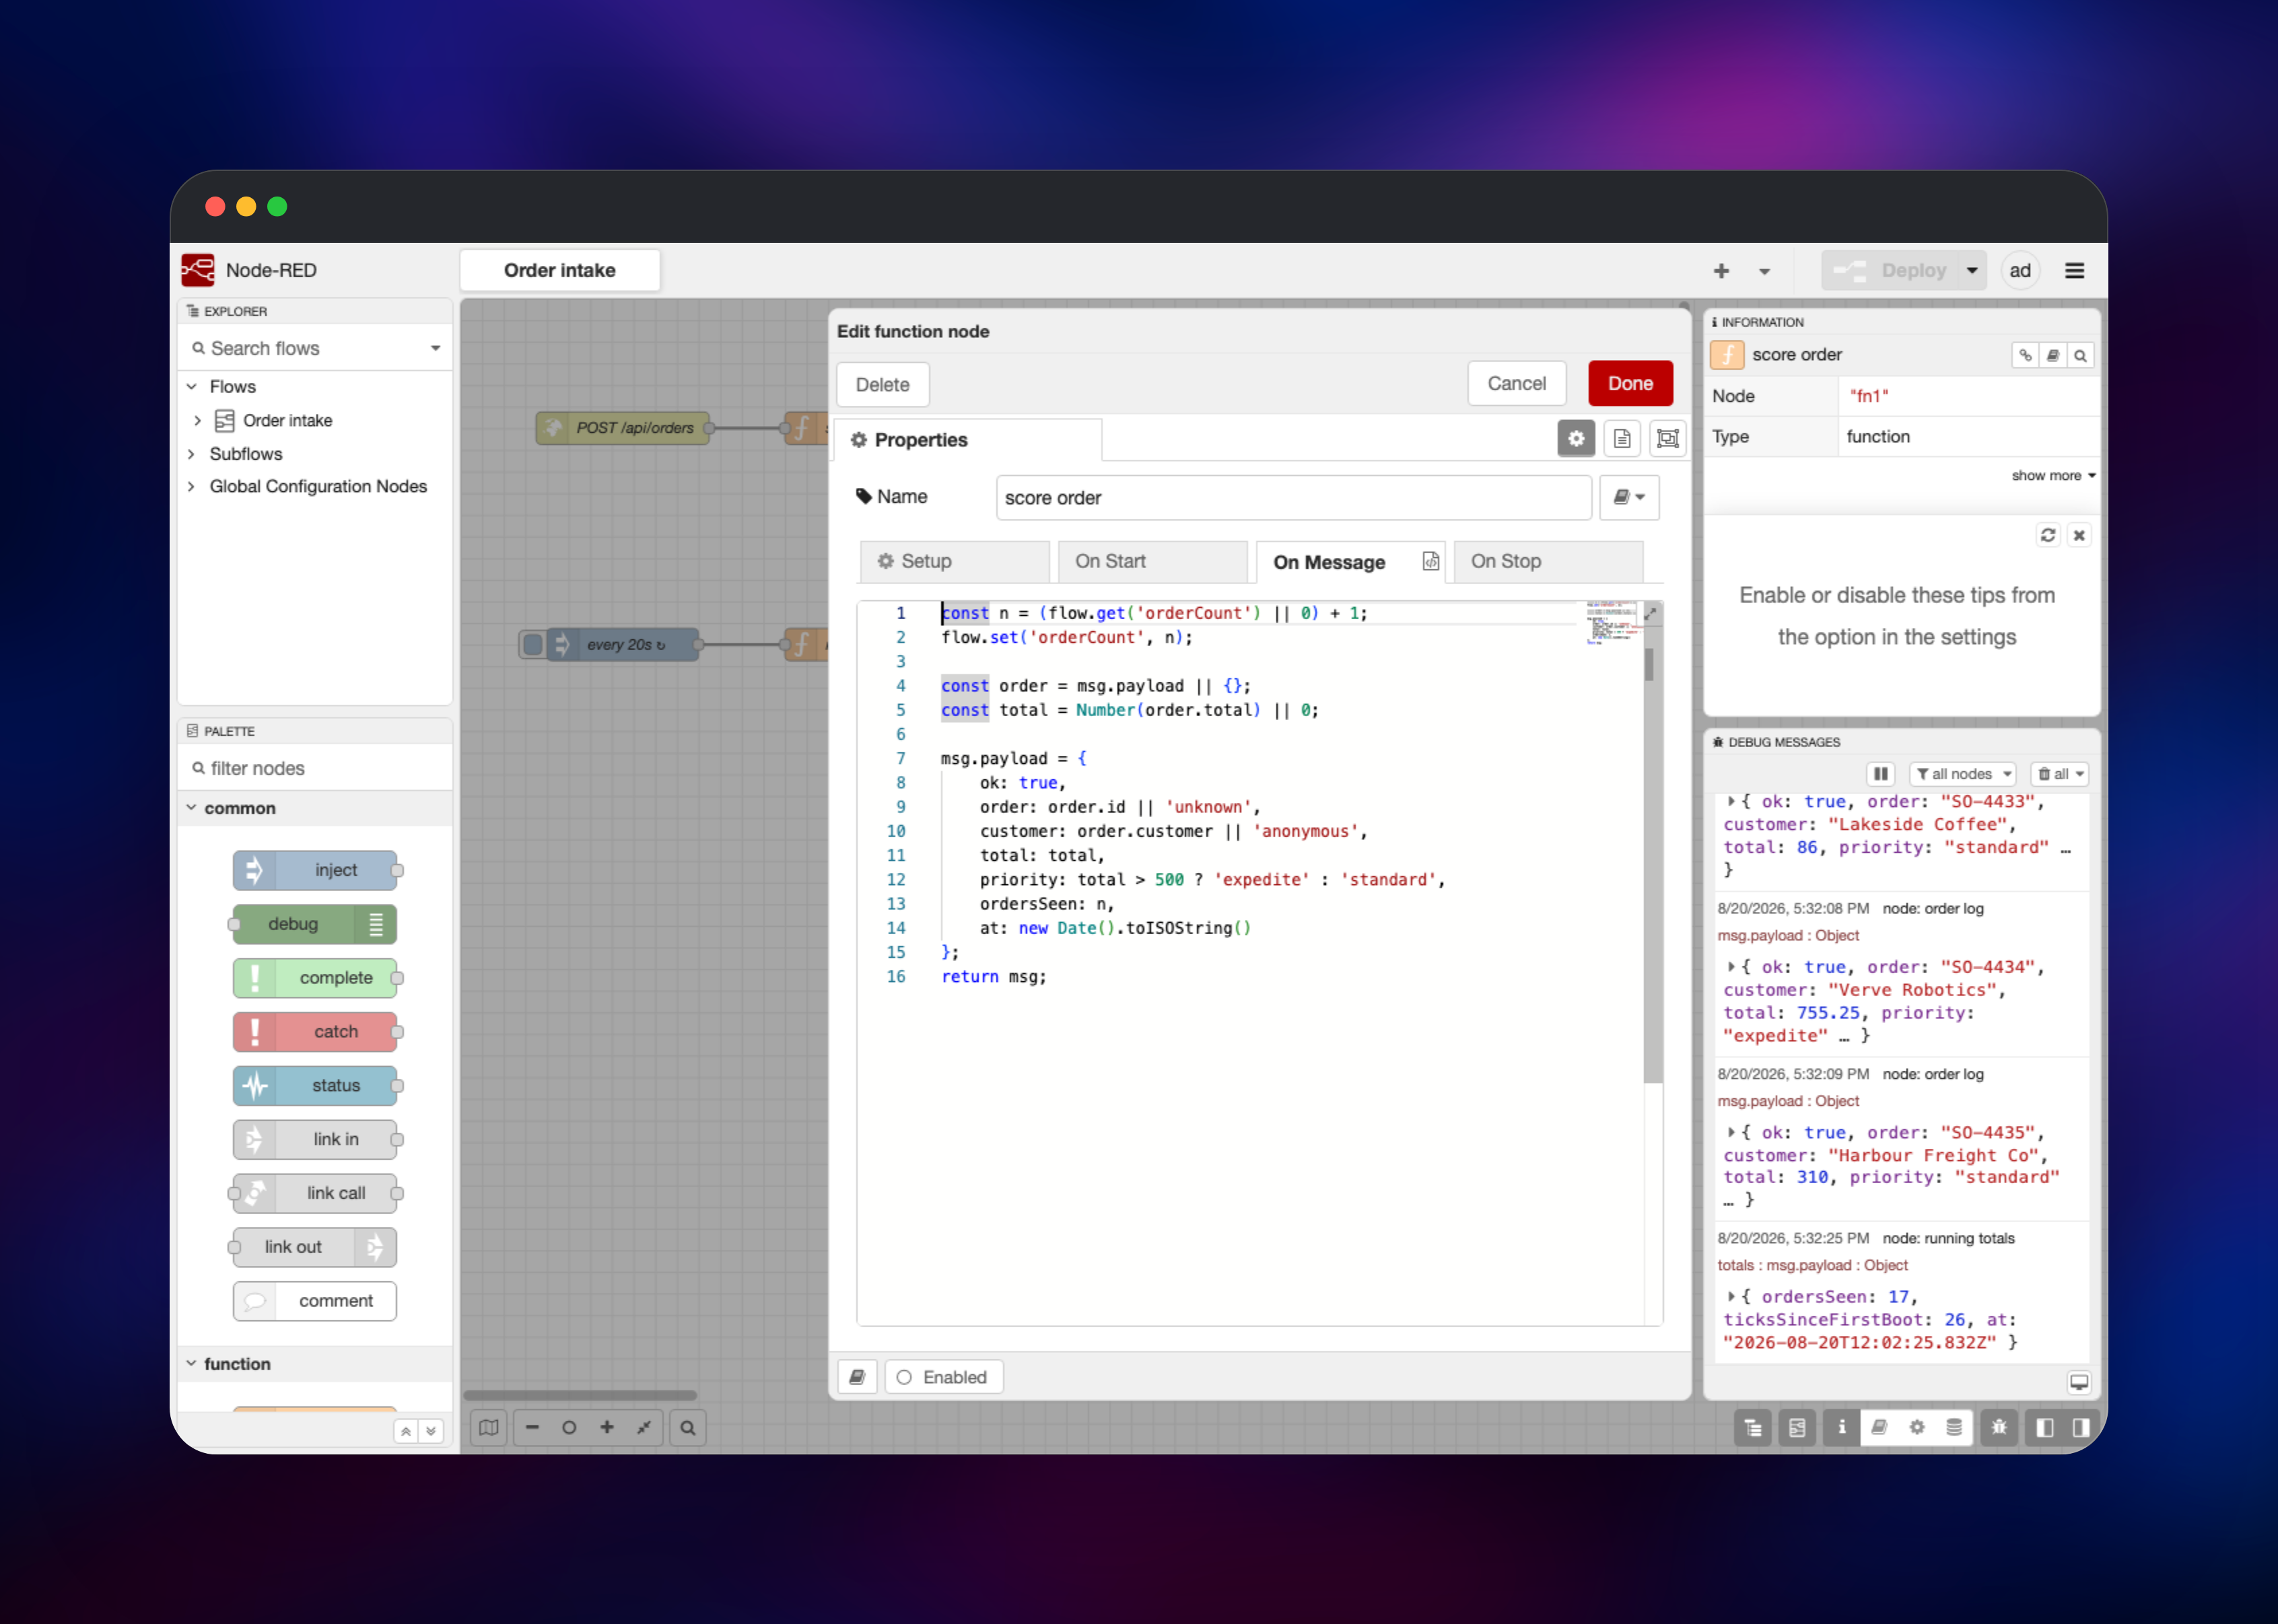
Task: Expand Global Configuration Nodes section
Action: pos(191,486)
